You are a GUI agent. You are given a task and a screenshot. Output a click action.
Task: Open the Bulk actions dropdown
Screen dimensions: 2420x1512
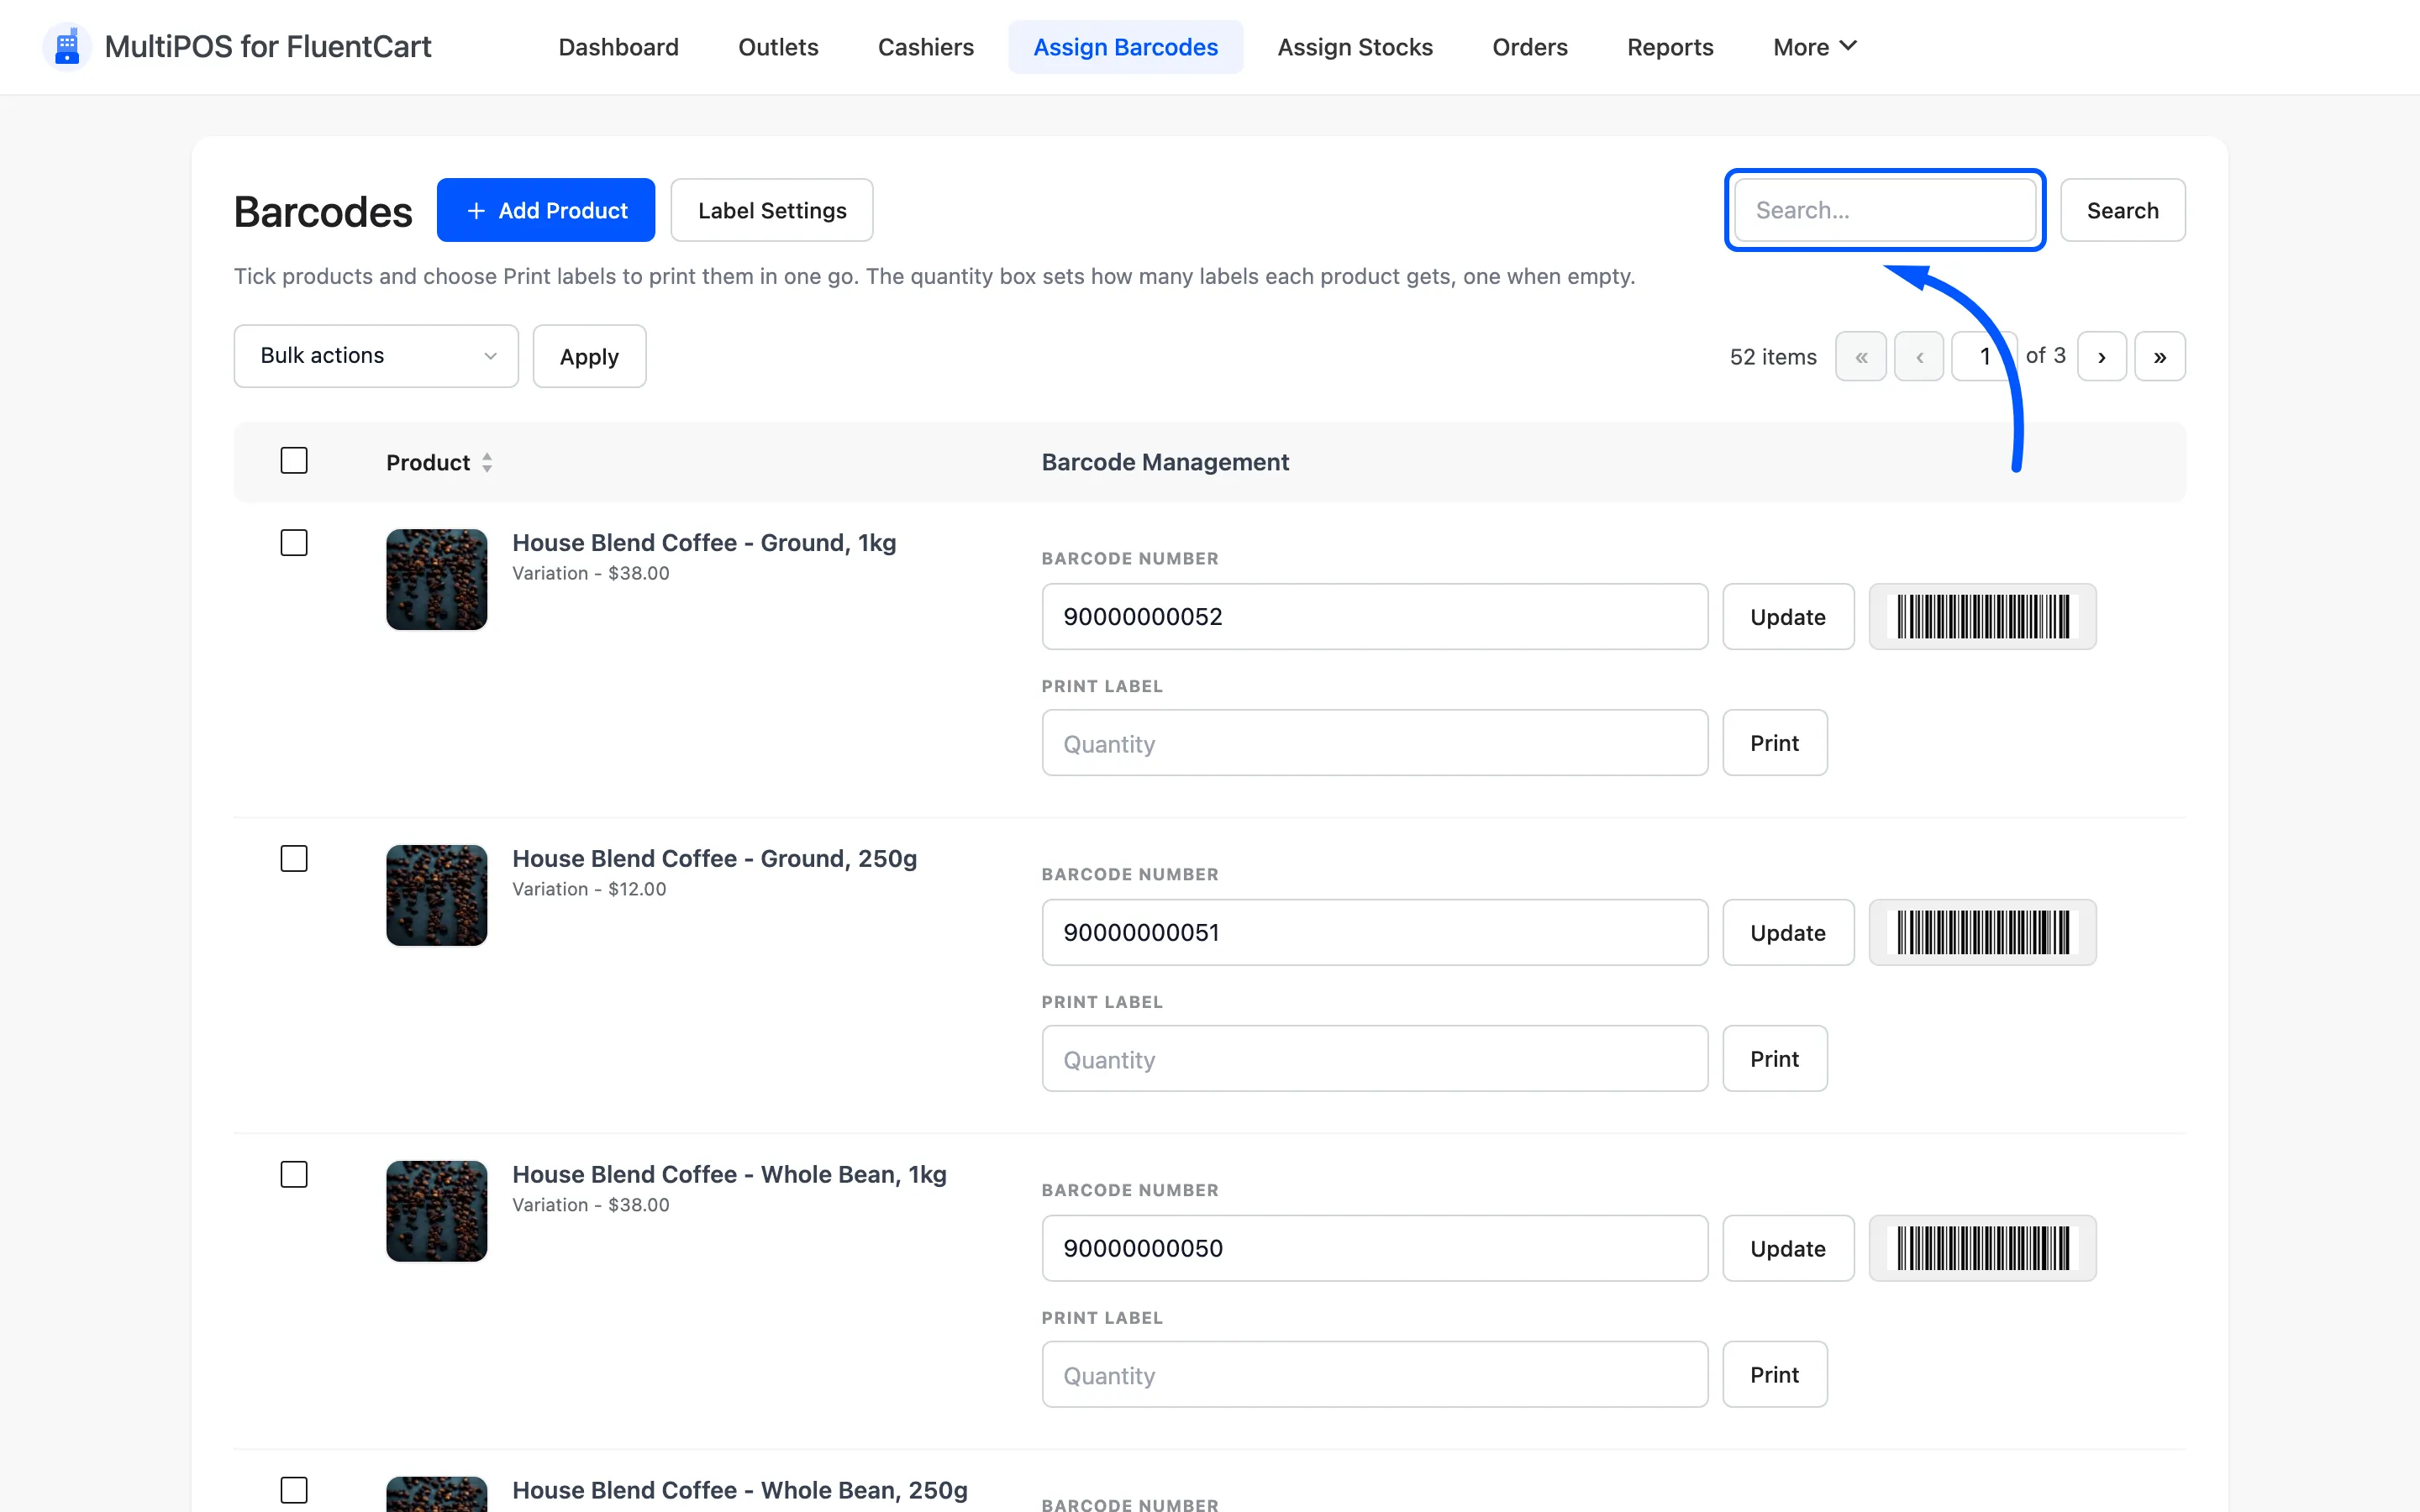[376, 356]
